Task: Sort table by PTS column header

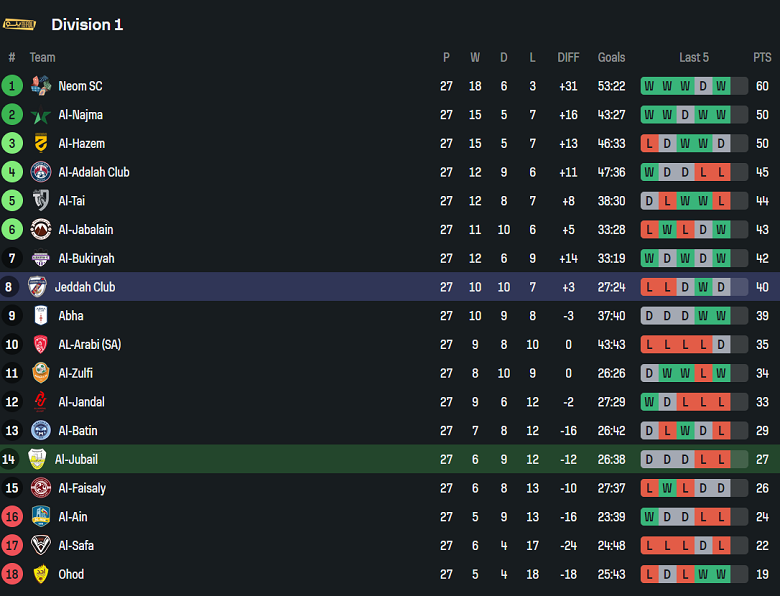Action: pyautogui.click(x=762, y=58)
